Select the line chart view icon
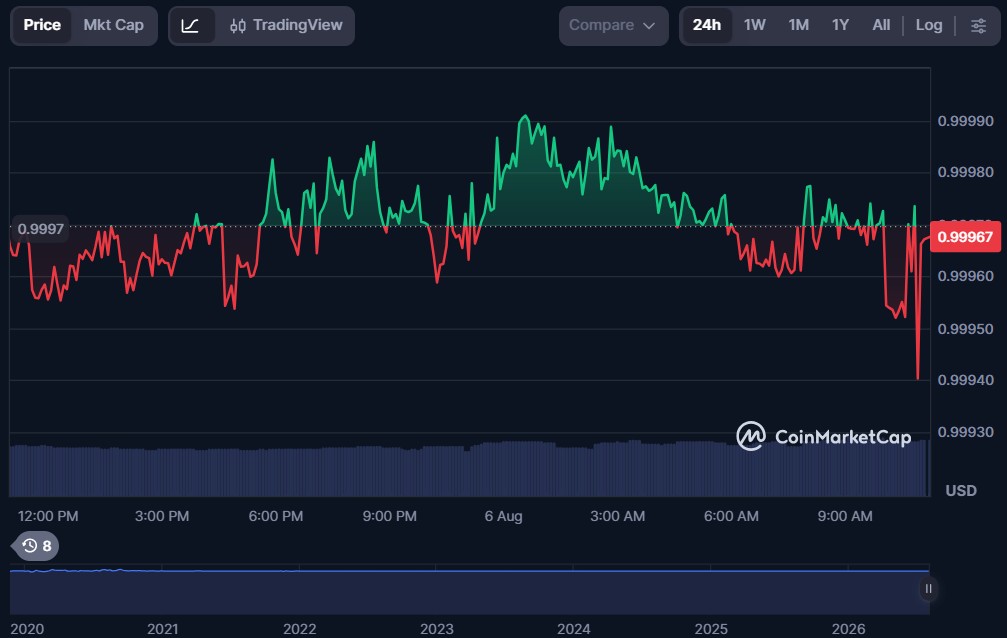The height and width of the screenshot is (638, 1007). click(x=190, y=26)
